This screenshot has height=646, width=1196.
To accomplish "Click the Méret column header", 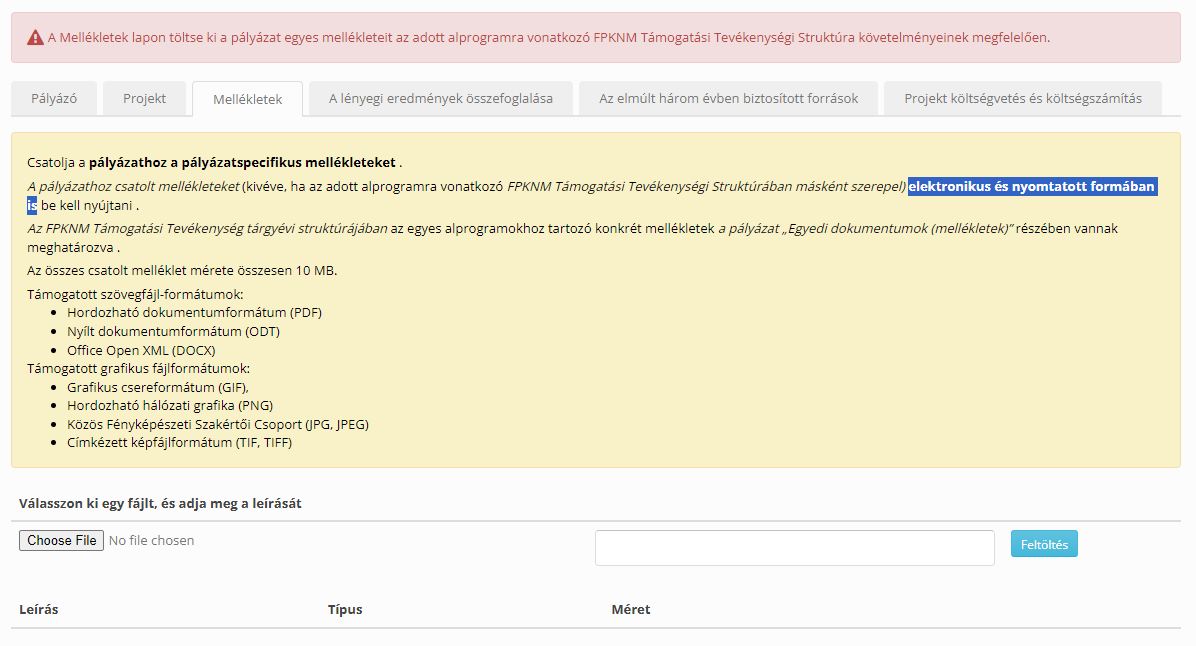I will click(631, 609).
